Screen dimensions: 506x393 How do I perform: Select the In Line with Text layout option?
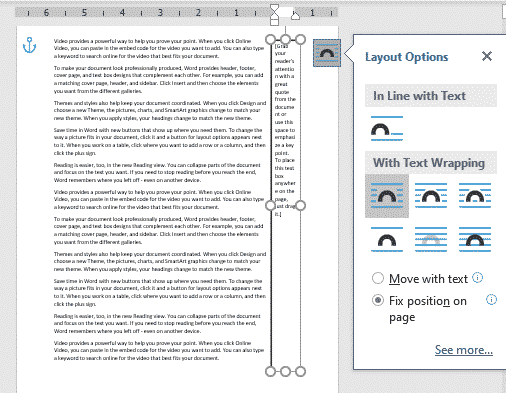click(x=387, y=129)
